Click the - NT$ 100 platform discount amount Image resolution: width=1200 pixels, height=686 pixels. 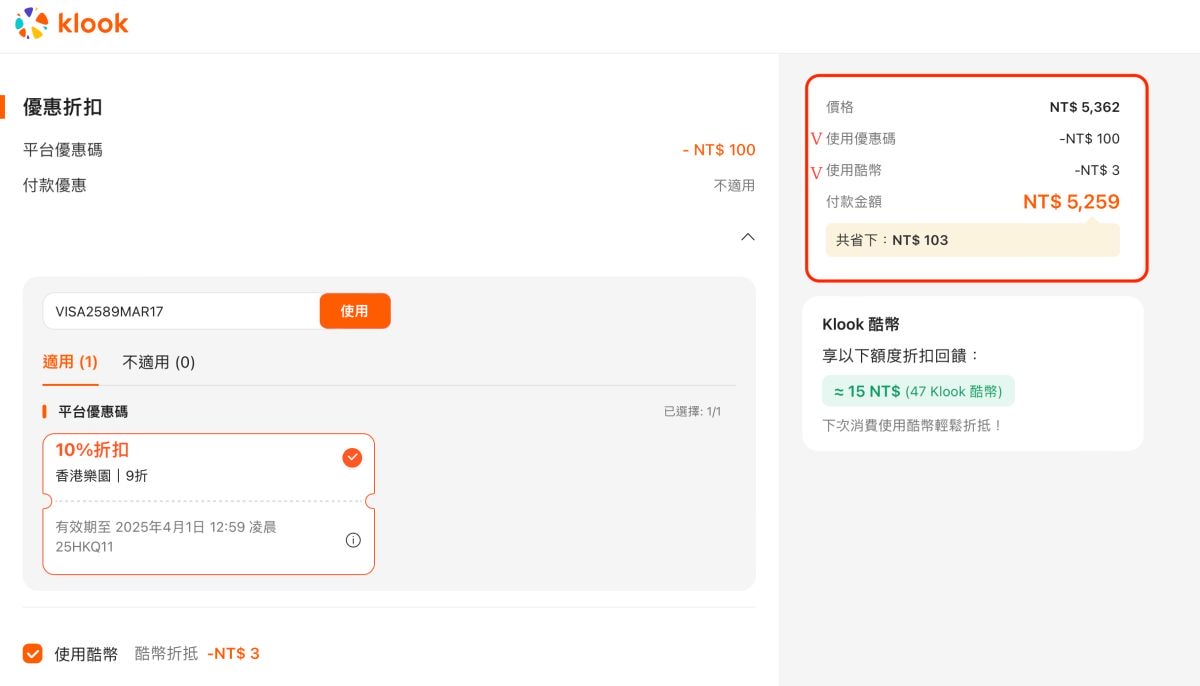pos(719,150)
